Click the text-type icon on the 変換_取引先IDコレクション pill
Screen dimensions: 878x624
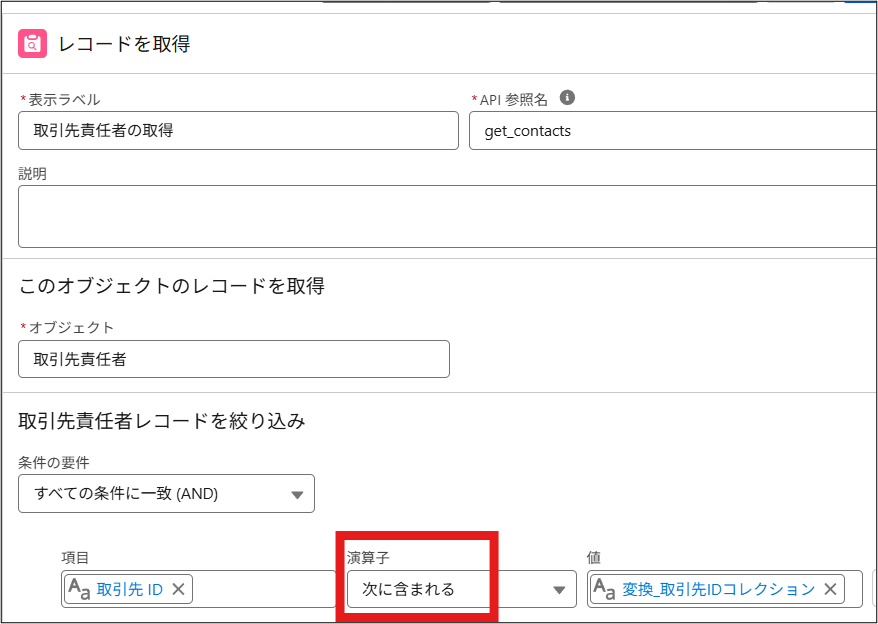click(x=604, y=589)
